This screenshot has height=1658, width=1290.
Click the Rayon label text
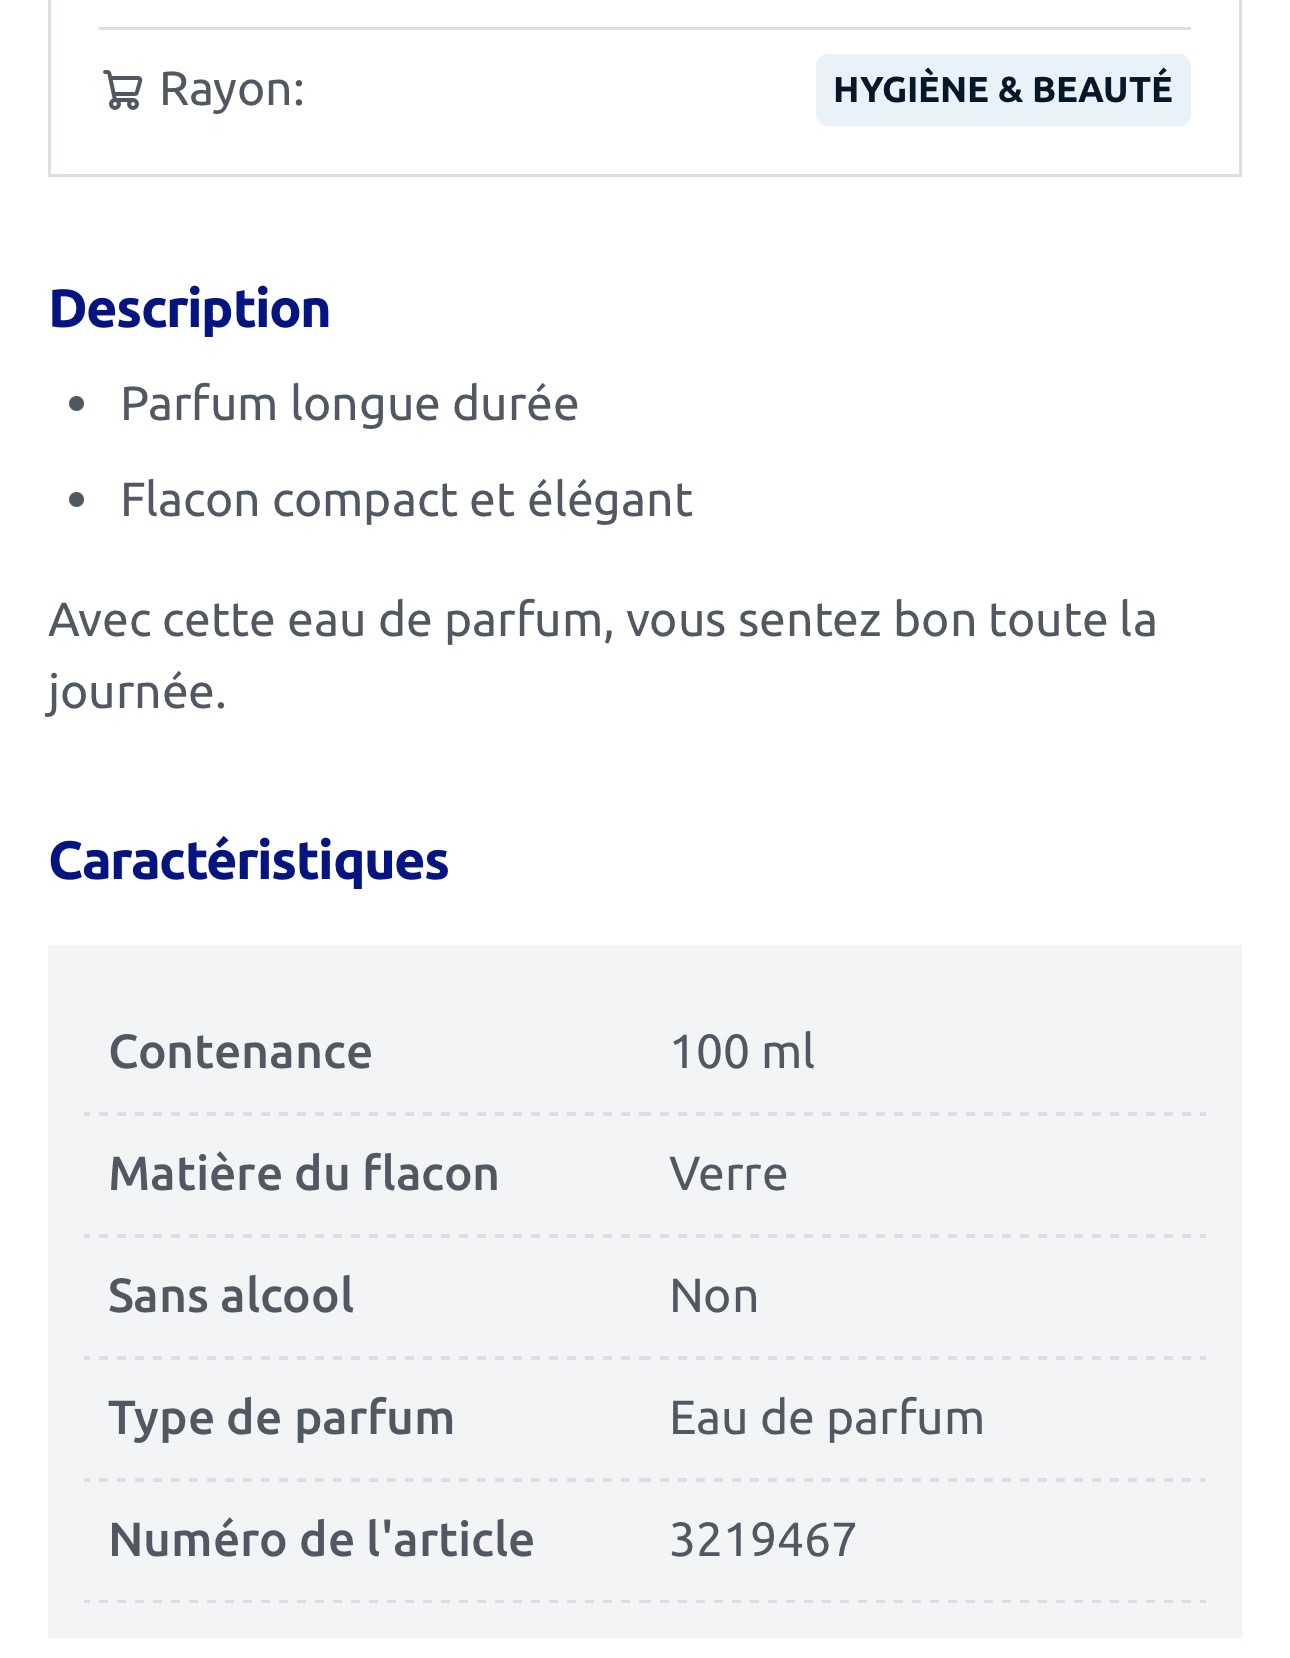[232, 90]
